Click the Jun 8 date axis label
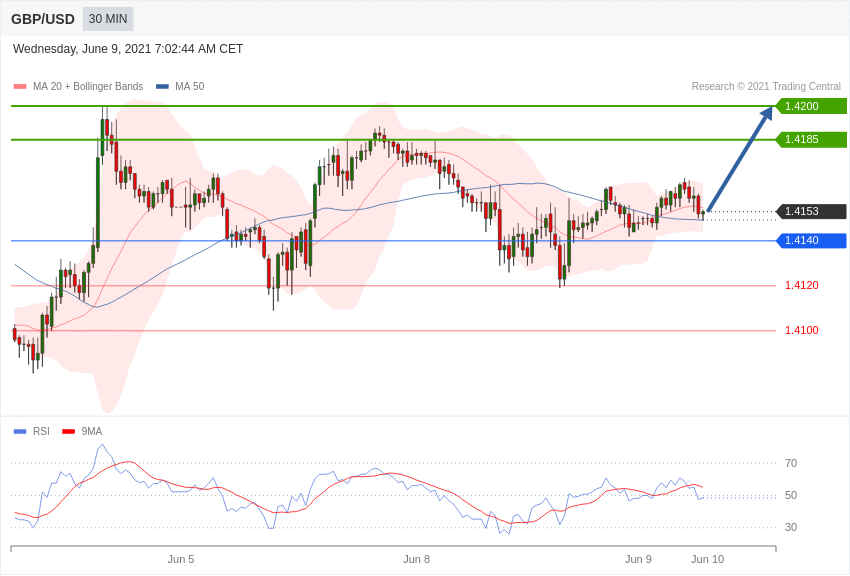 pyautogui.click(x=416, y=559)
